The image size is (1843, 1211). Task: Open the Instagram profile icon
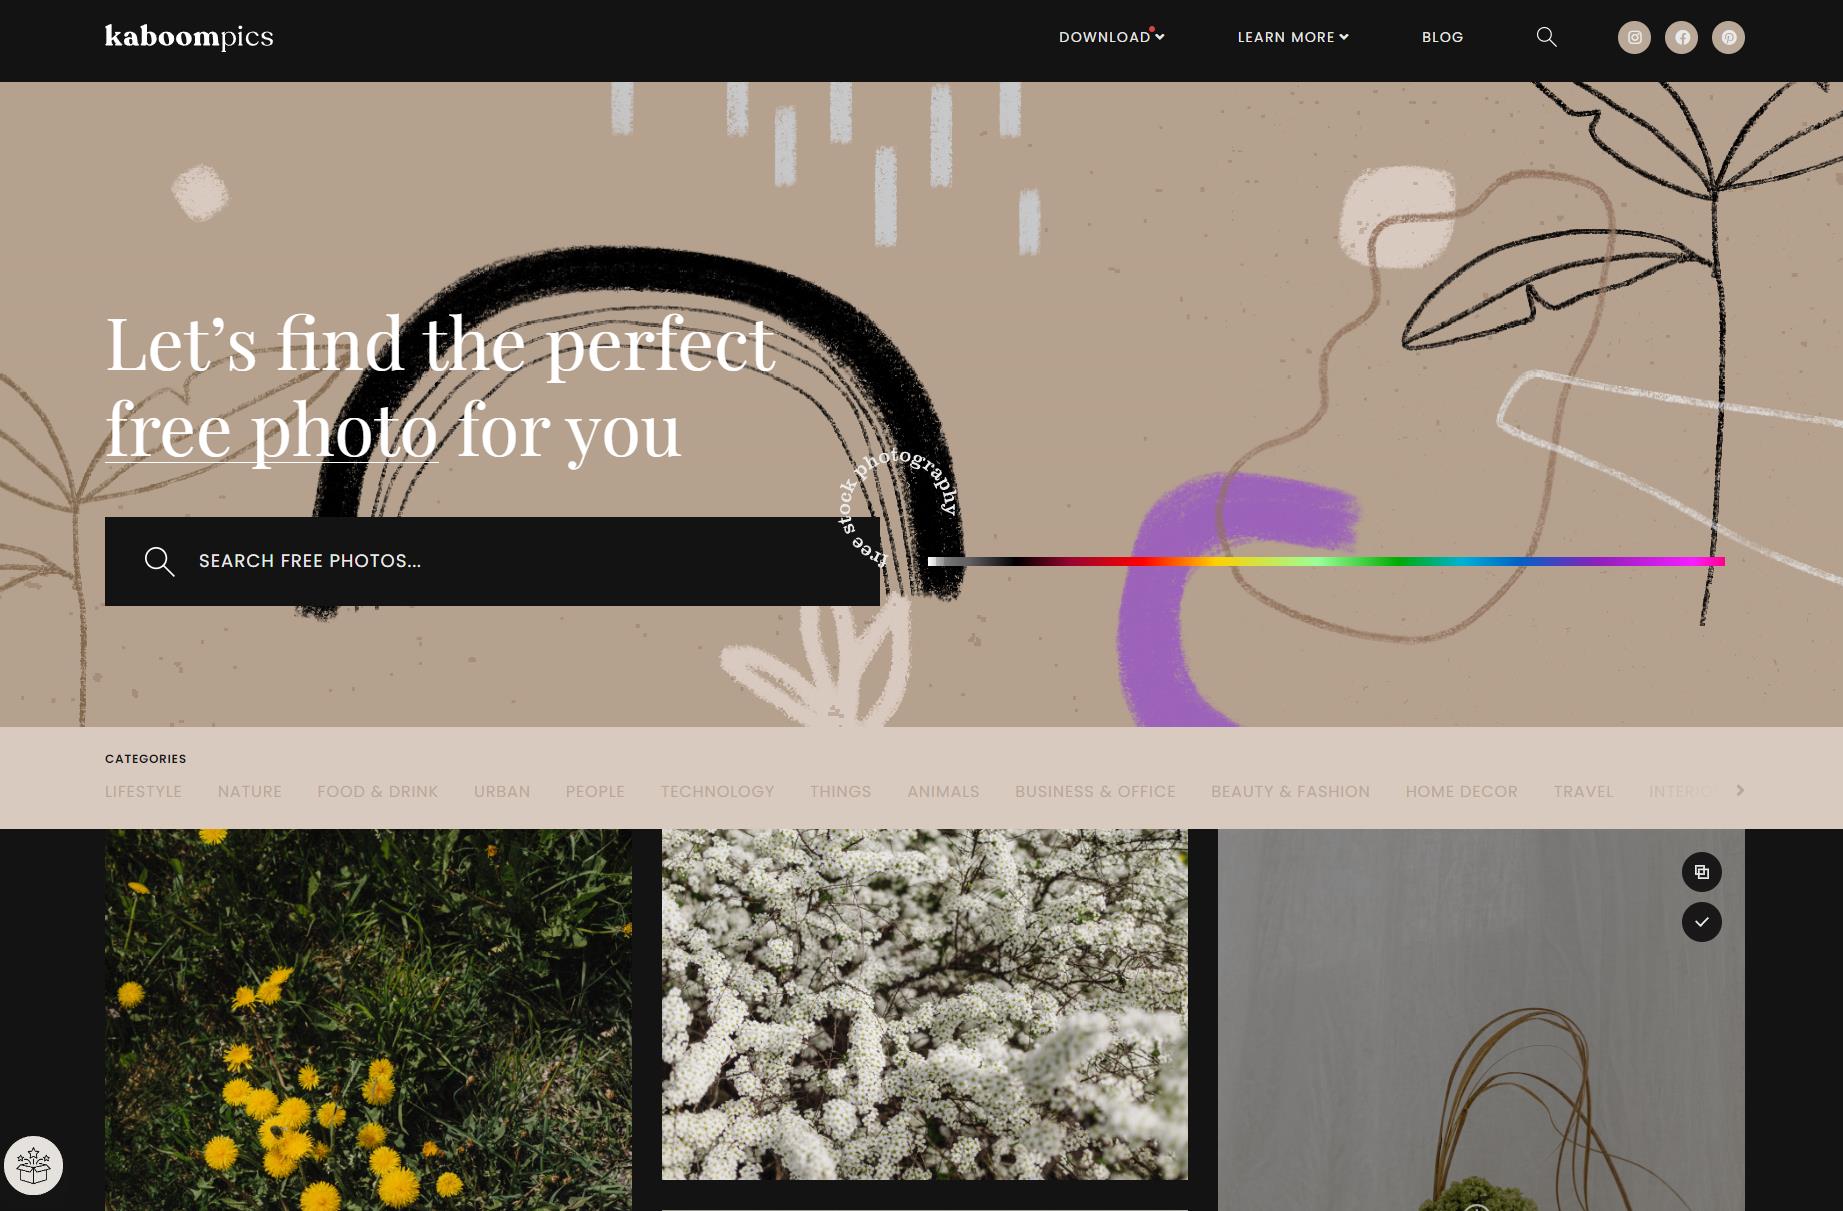coord(1634,37)
